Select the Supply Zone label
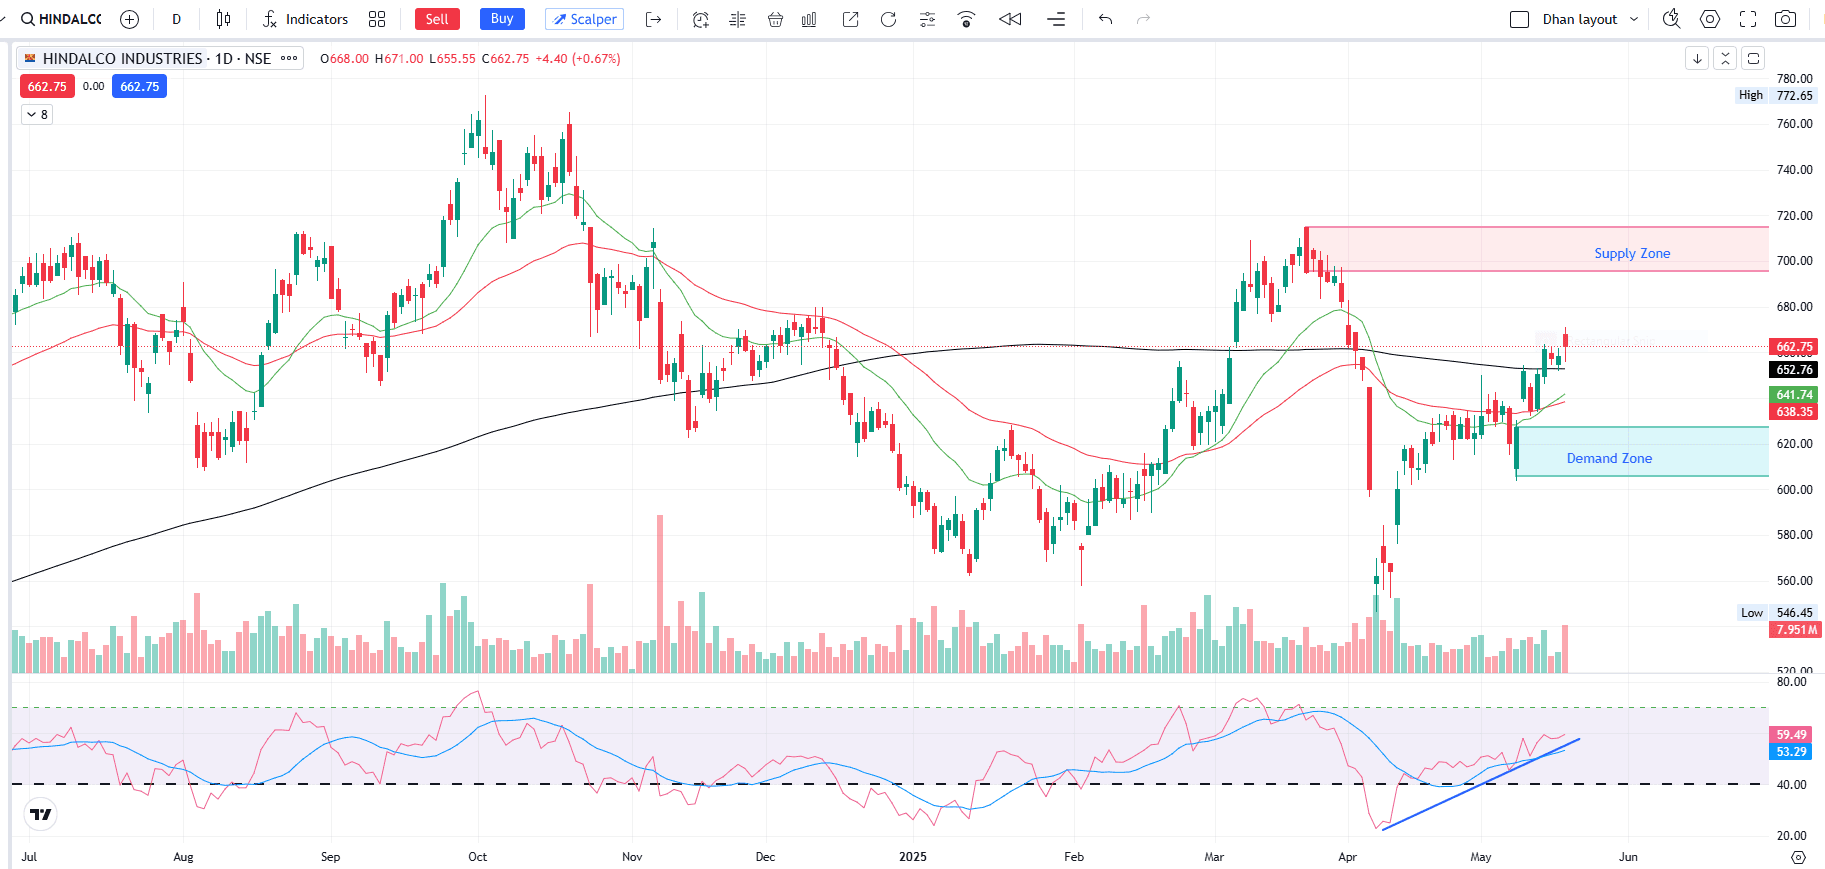 click(x=1632, y=253)
